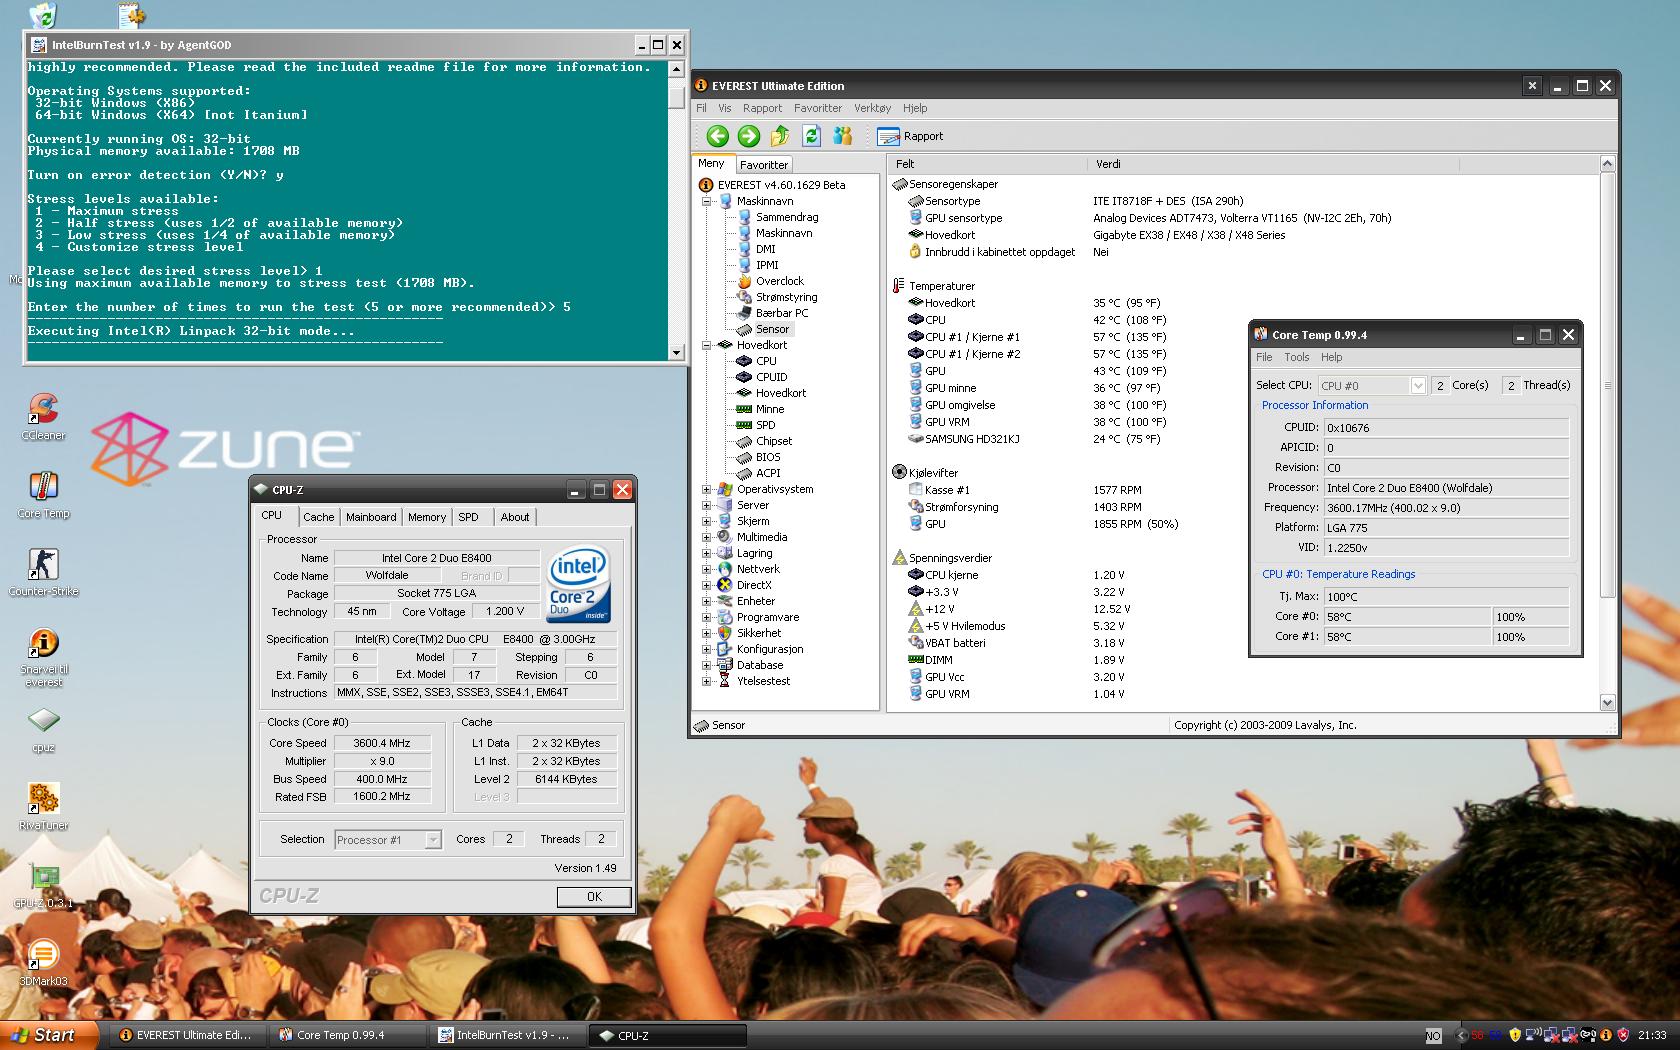The image size is (1680, 1050).
Task: Switch to Core Temp taskbar button
Action: [x=347, y=1035]
